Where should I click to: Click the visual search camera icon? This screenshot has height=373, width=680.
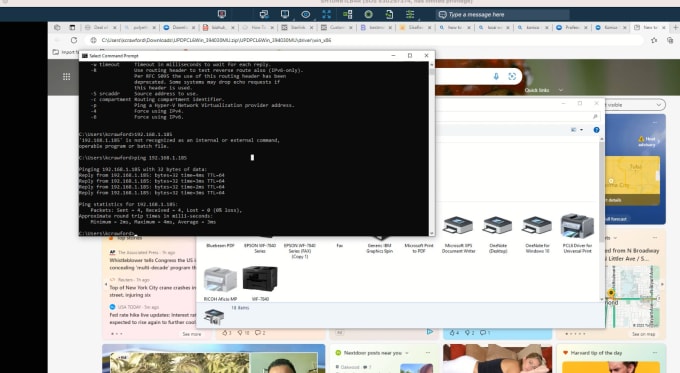coord(512,76)
